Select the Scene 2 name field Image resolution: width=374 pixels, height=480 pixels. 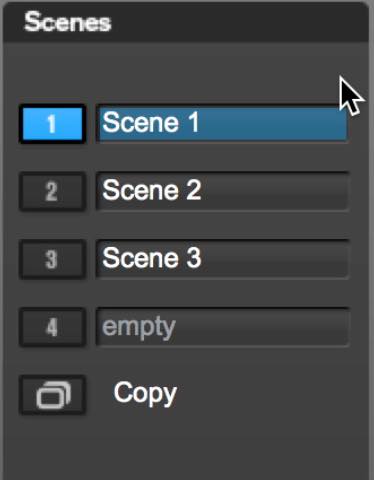pos(223,191)
